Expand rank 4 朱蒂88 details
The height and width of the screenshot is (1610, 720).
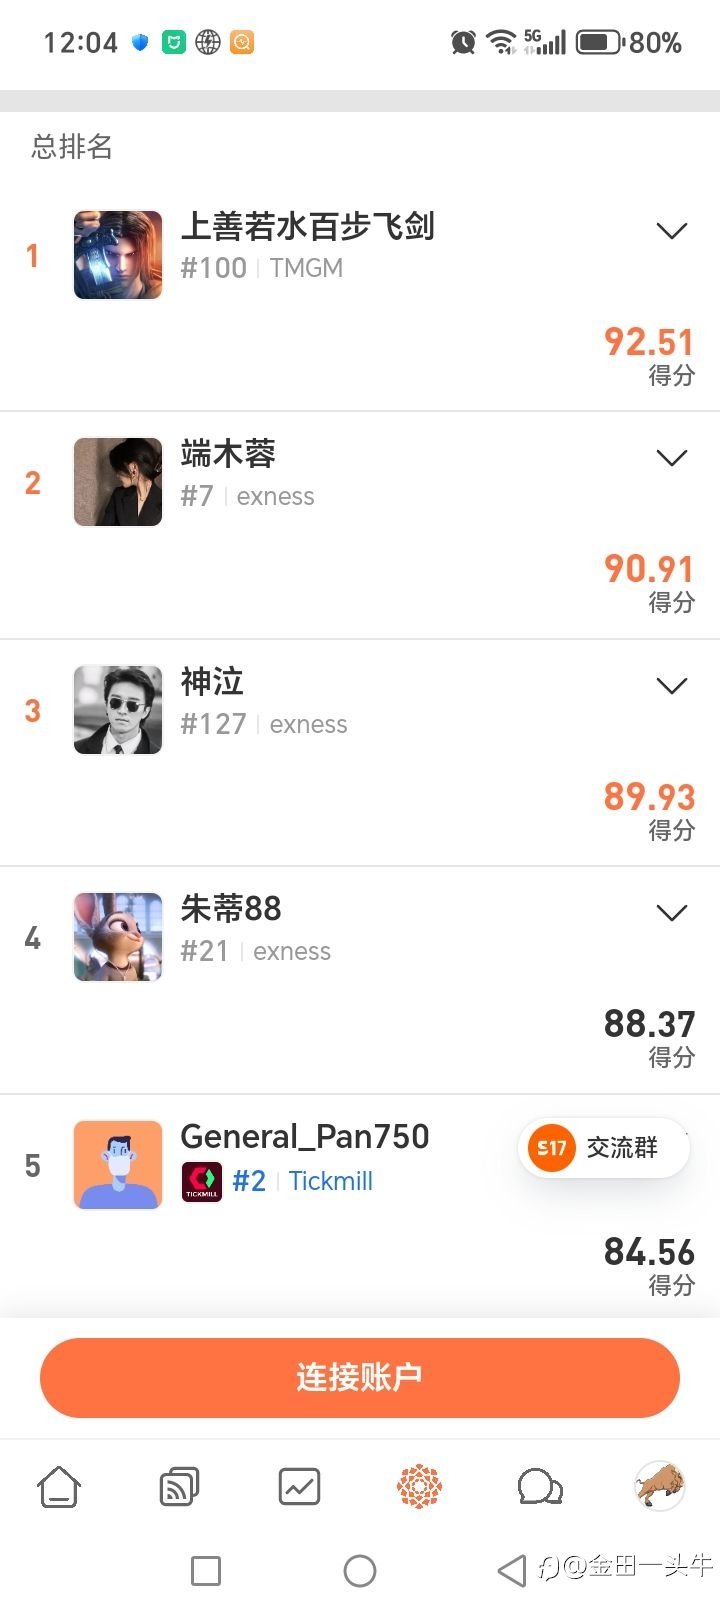pyautogui.click(x=671, y=913)
